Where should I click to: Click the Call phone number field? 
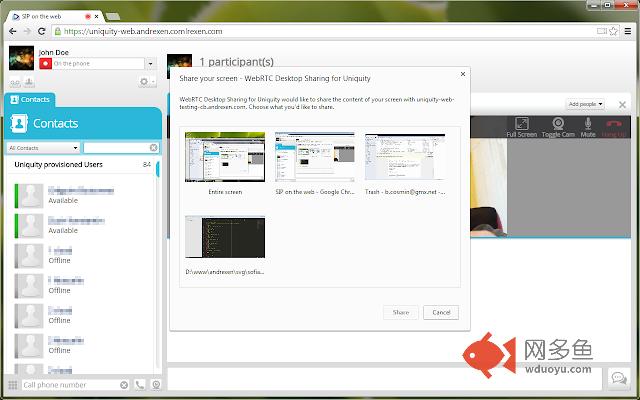(68, 384)
